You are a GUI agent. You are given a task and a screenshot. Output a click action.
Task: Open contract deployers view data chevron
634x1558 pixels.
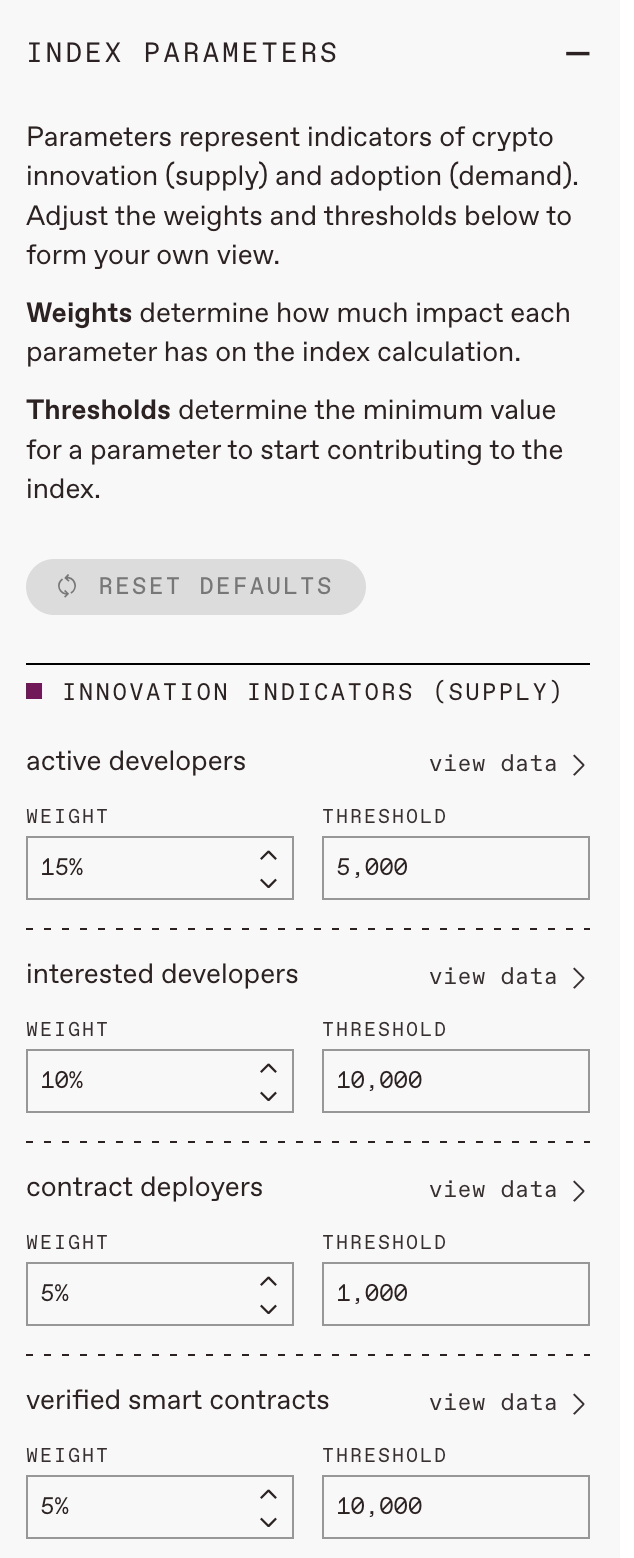[x=579, y=1191]
